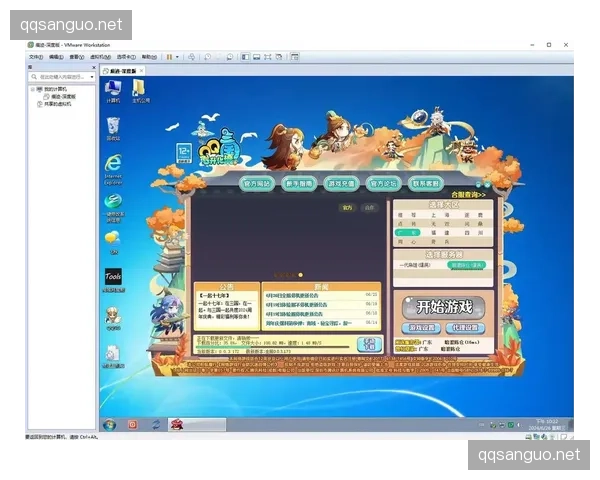This screenshot has width=600, height=480.
Task: Open the dropdown arrow beside the pause icon
Action: pos(177,57)
